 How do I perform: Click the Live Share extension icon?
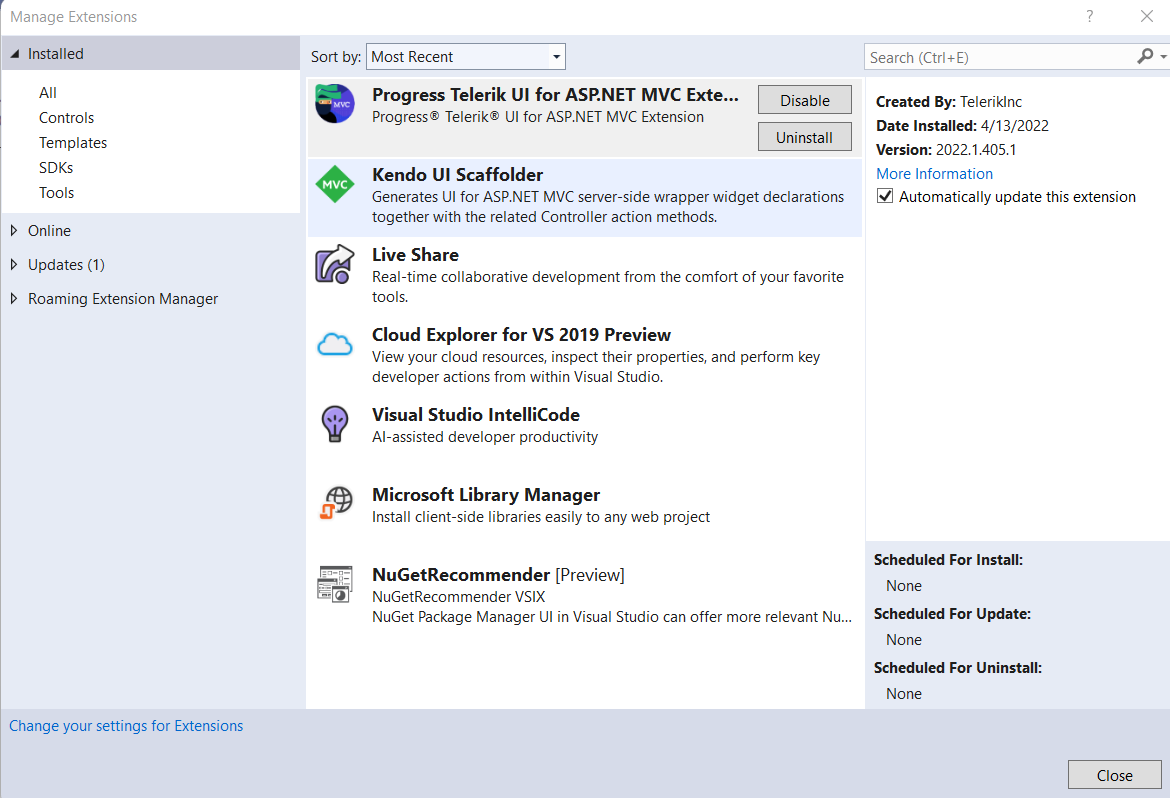coord(335,264)
